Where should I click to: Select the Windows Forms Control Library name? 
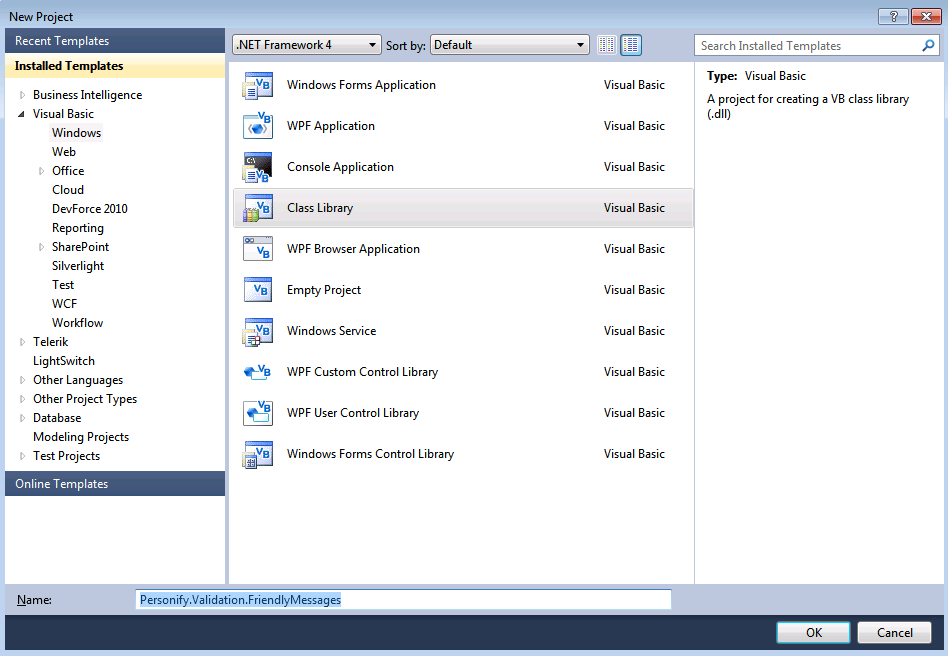coord(370,454)
